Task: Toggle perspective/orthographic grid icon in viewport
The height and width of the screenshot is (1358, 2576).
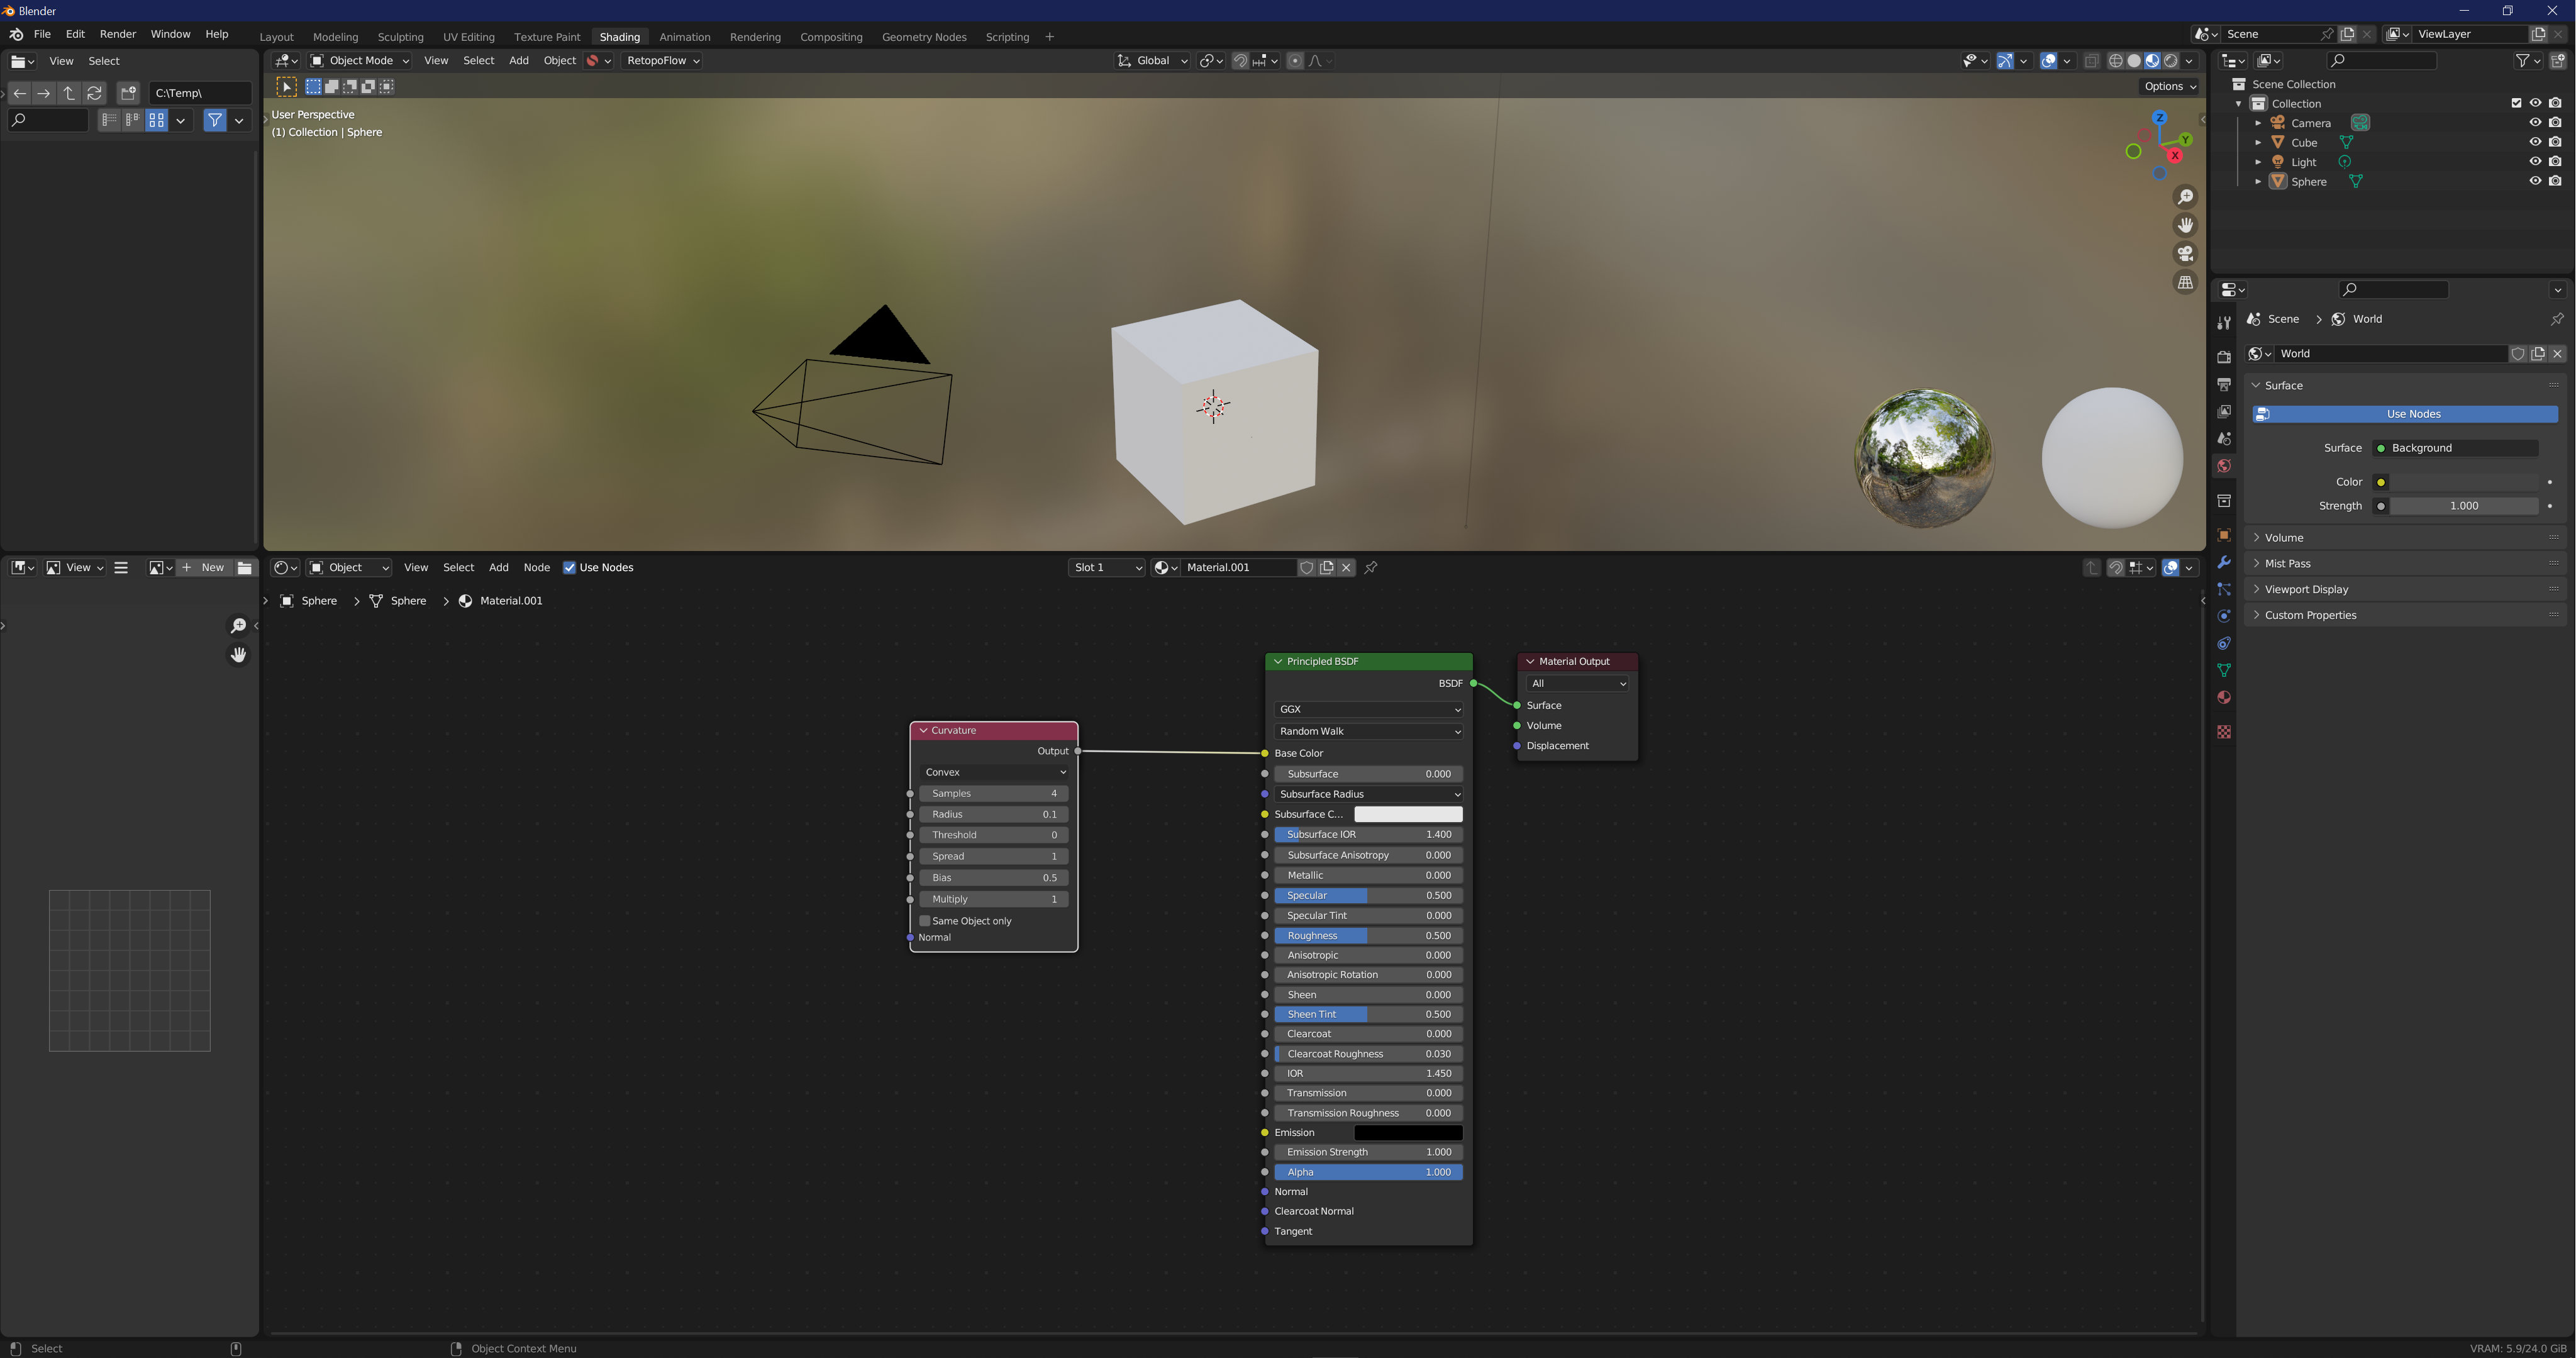Action: pyautogui.click(x=2185, y=283)
